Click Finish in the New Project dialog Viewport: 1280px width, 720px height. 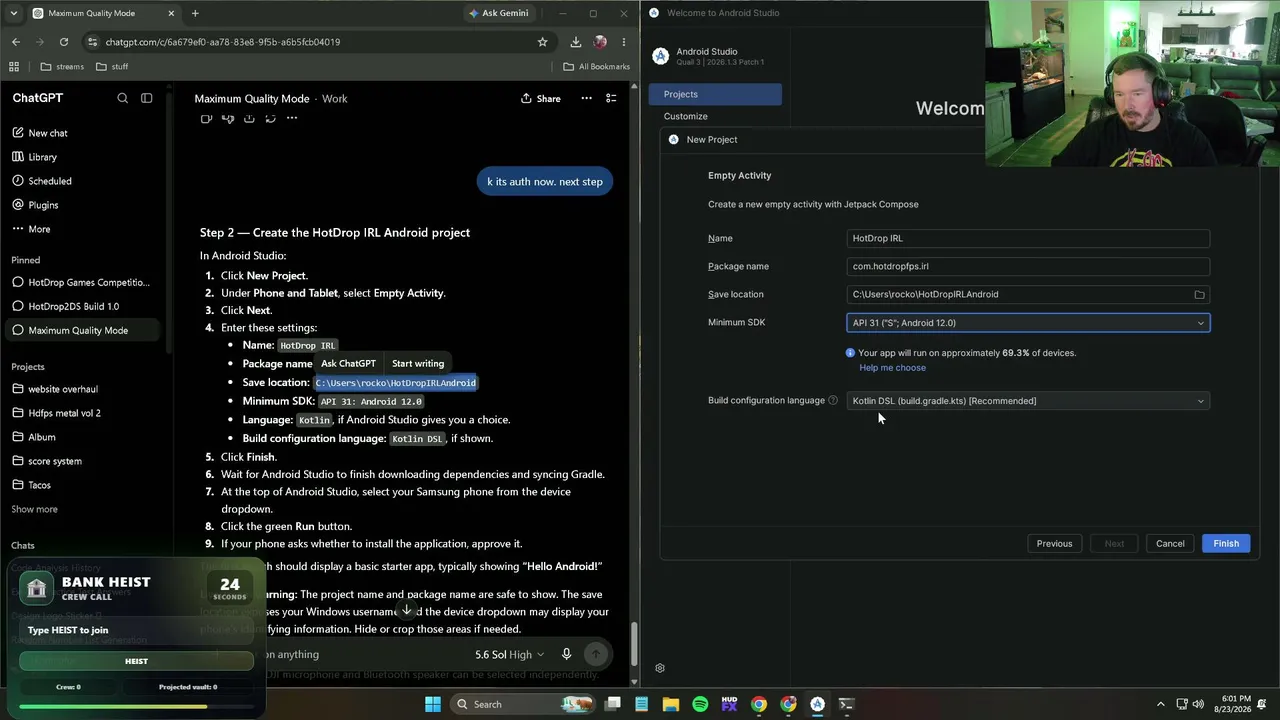pos(1226,544)
